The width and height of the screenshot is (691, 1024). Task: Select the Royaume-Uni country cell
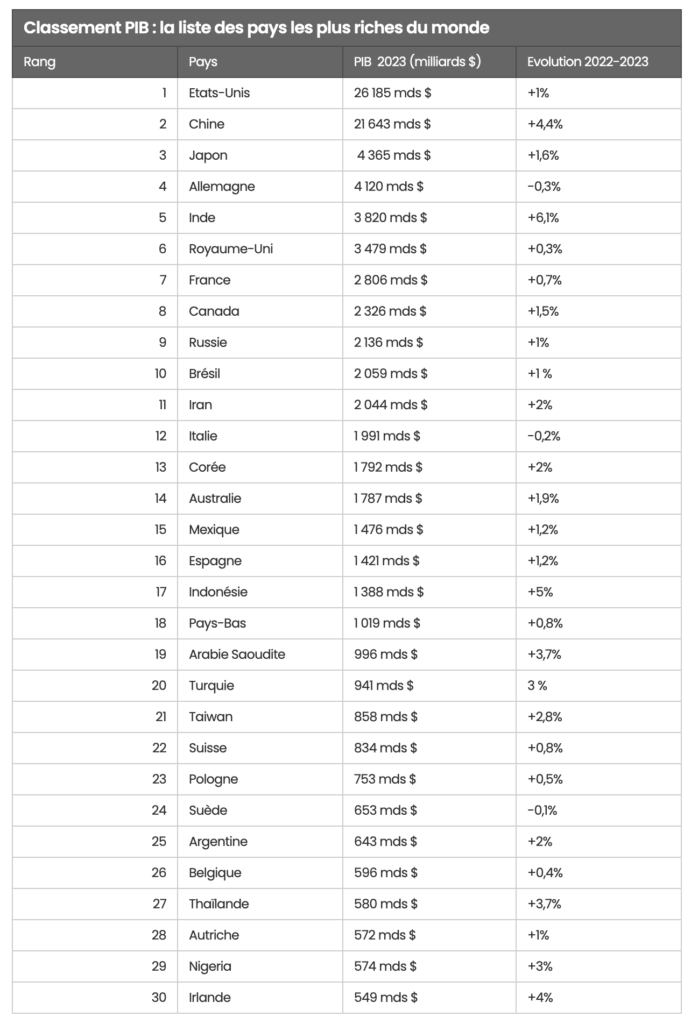point(230,249)
